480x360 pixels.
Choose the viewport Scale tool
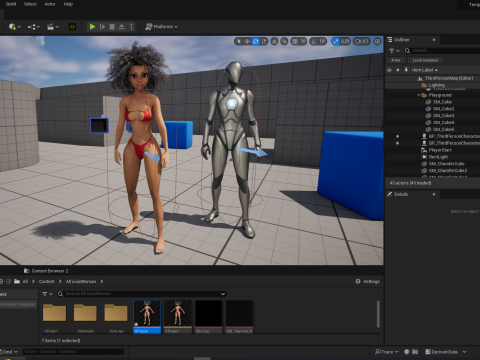(264, 41)
